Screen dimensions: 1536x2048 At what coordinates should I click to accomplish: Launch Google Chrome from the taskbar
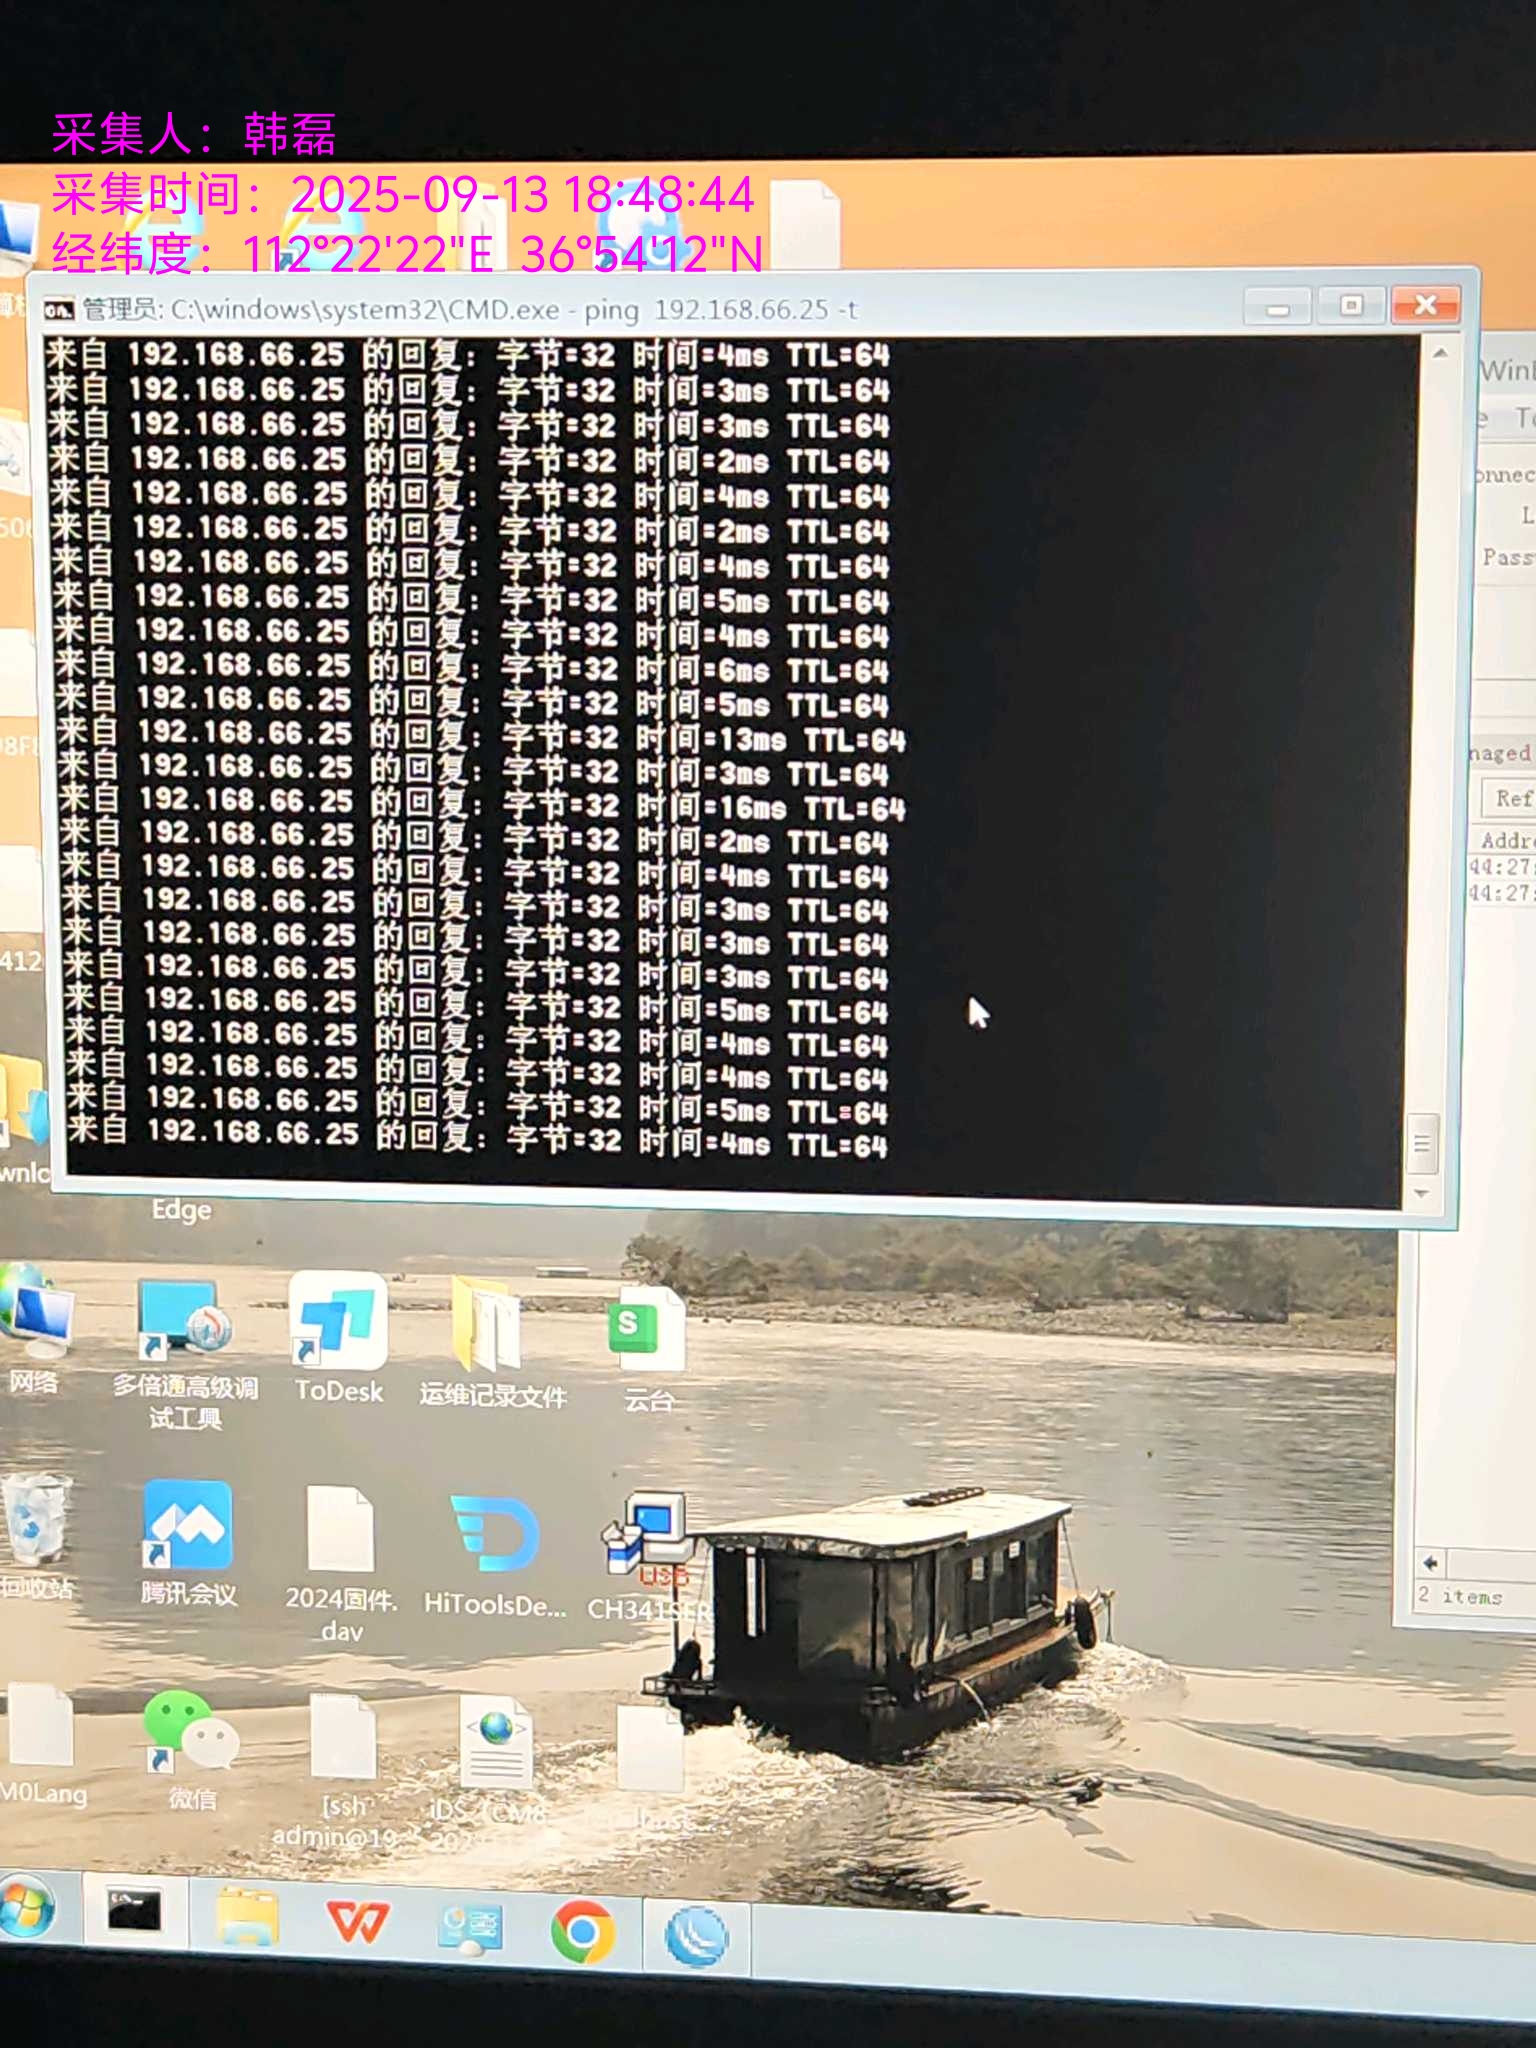pos(582,1931)
